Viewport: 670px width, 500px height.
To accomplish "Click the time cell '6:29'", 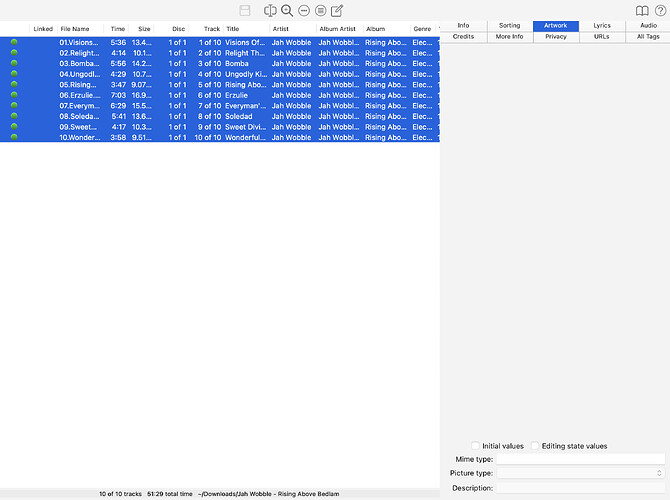I will [118, 106].
